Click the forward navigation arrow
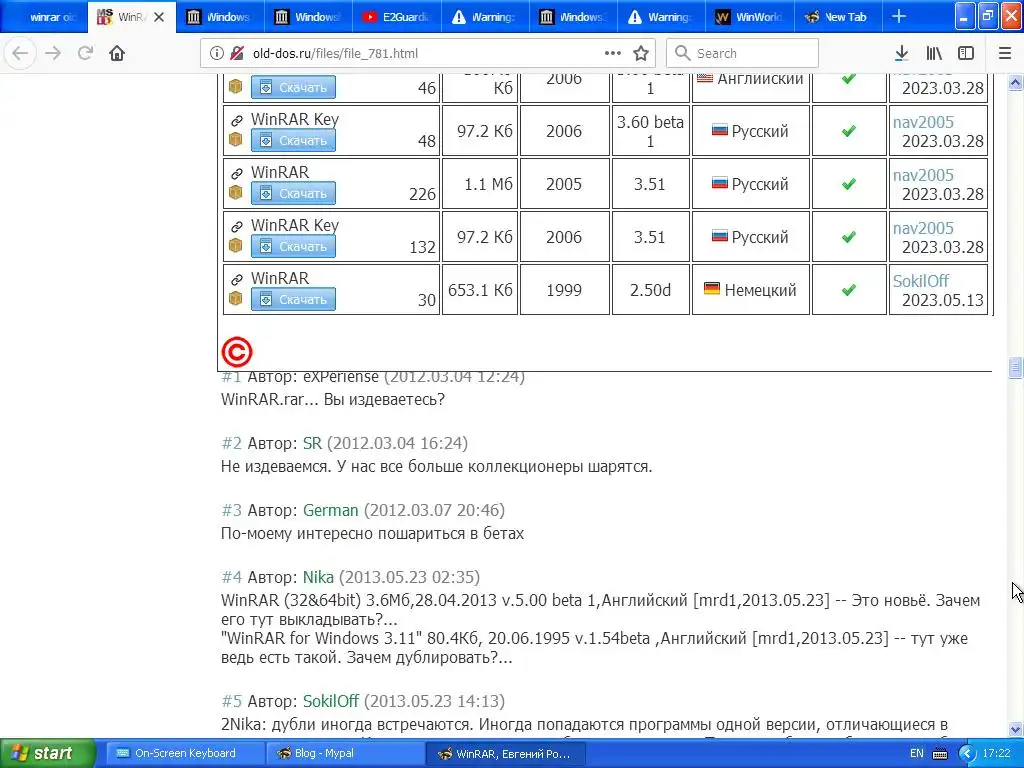This screenshot has width=1024, height=768. (53, 54)
